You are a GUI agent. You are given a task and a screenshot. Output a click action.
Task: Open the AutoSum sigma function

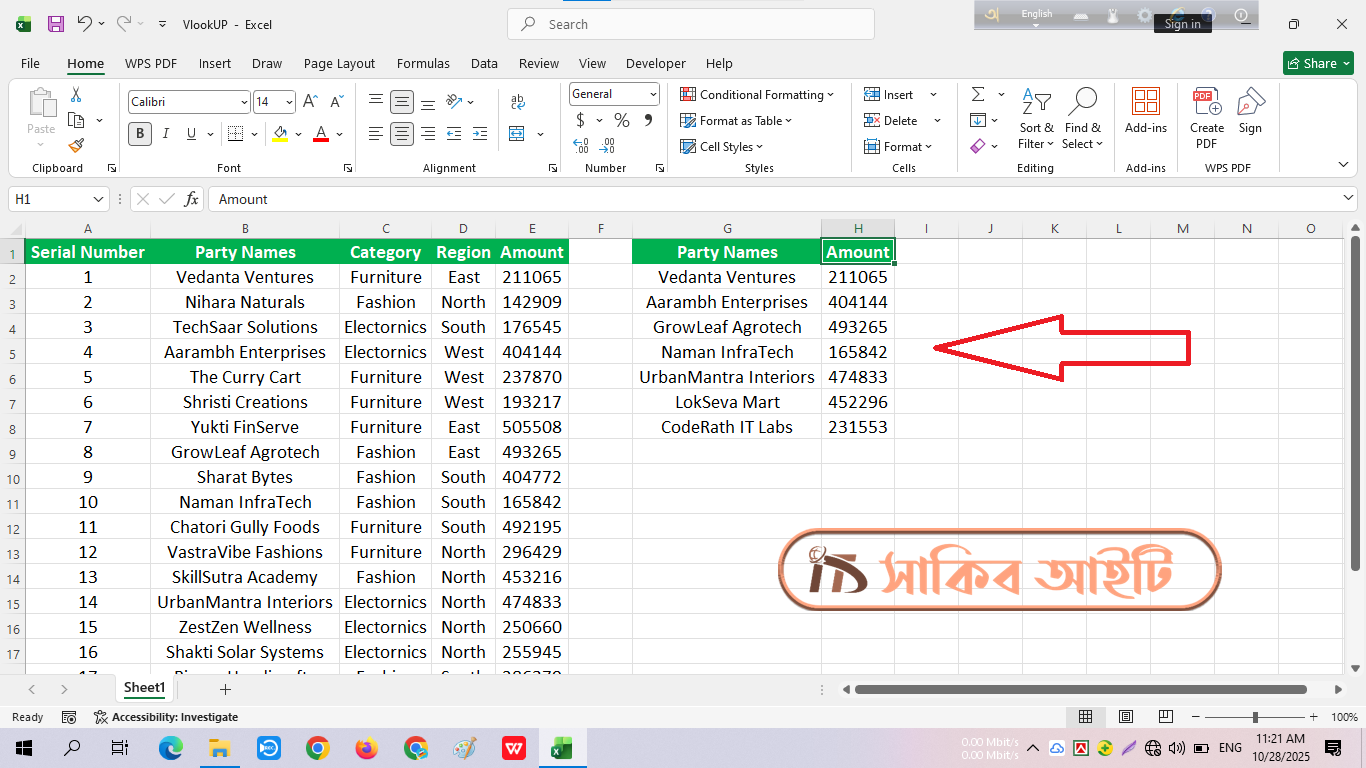tap(977, 94)
